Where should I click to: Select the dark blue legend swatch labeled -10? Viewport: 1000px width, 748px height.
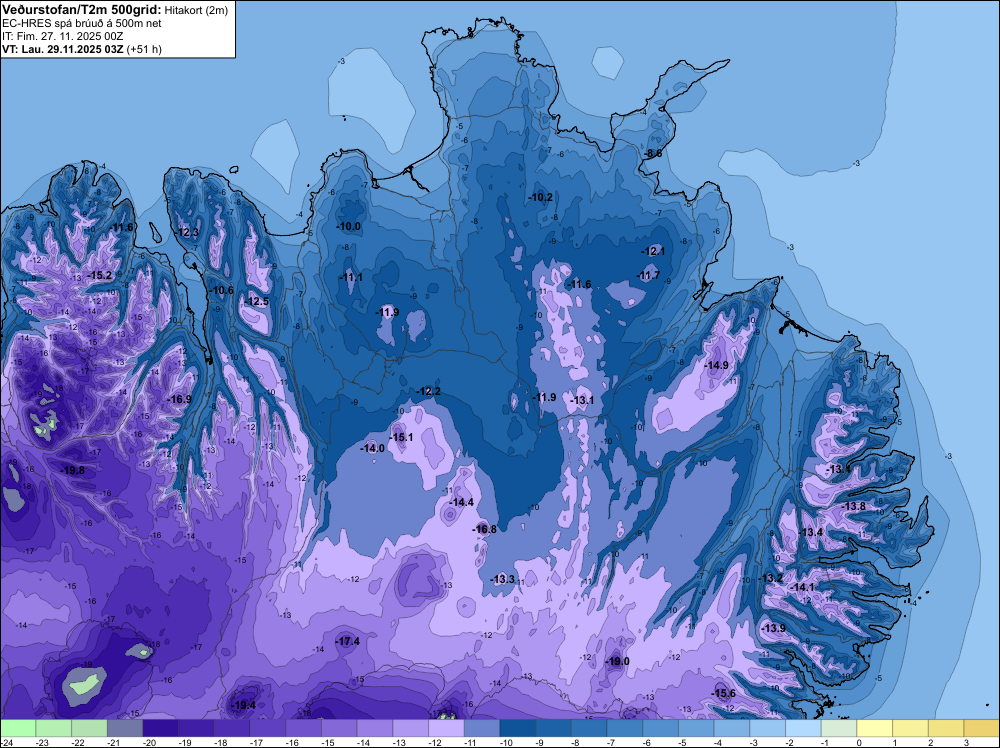pos(518,728)
